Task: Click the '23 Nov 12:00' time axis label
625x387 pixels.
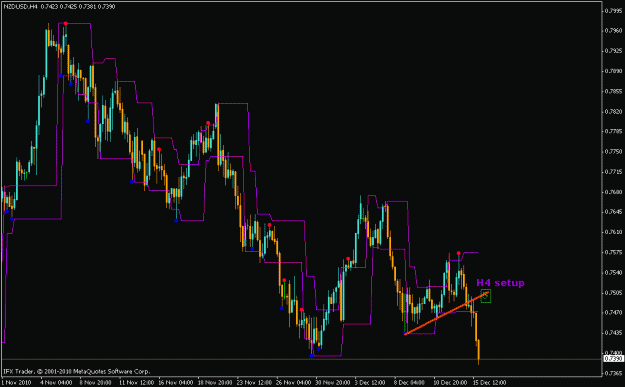Action: pyautogui.click(x=254, y=383)
